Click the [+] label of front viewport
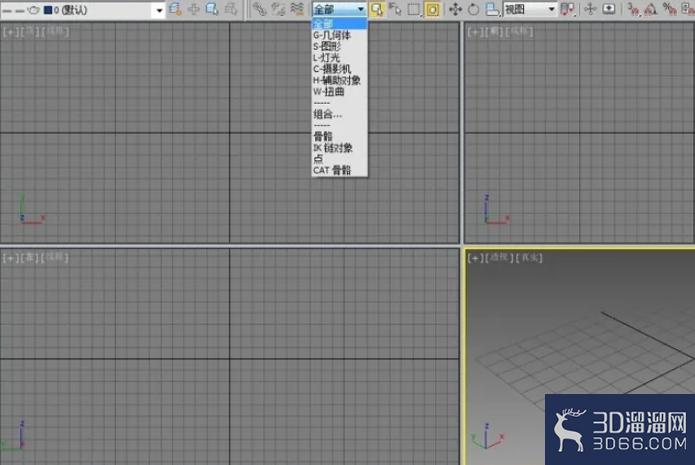The image size is (695, 465). (475, 32)
